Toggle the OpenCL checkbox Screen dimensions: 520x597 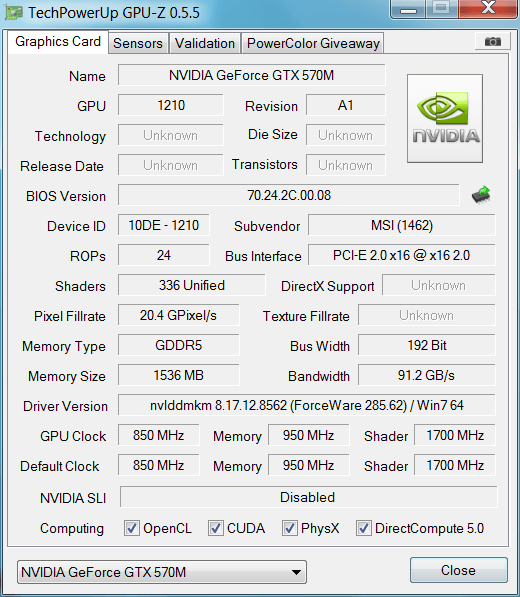click(132, 528)
